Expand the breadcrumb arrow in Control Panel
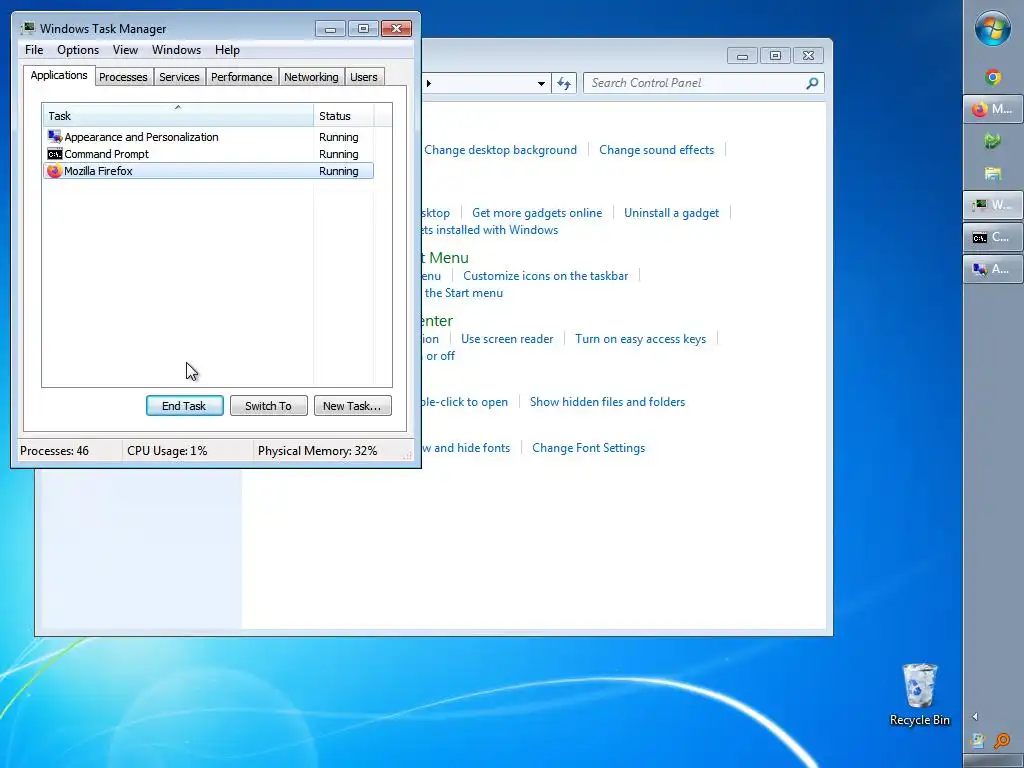This screenshot has height=768, width=1024. 429,84
